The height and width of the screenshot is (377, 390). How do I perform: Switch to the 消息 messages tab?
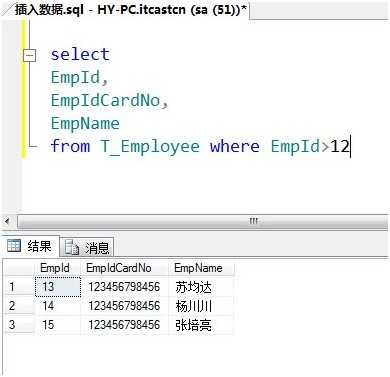click(87, 247)
